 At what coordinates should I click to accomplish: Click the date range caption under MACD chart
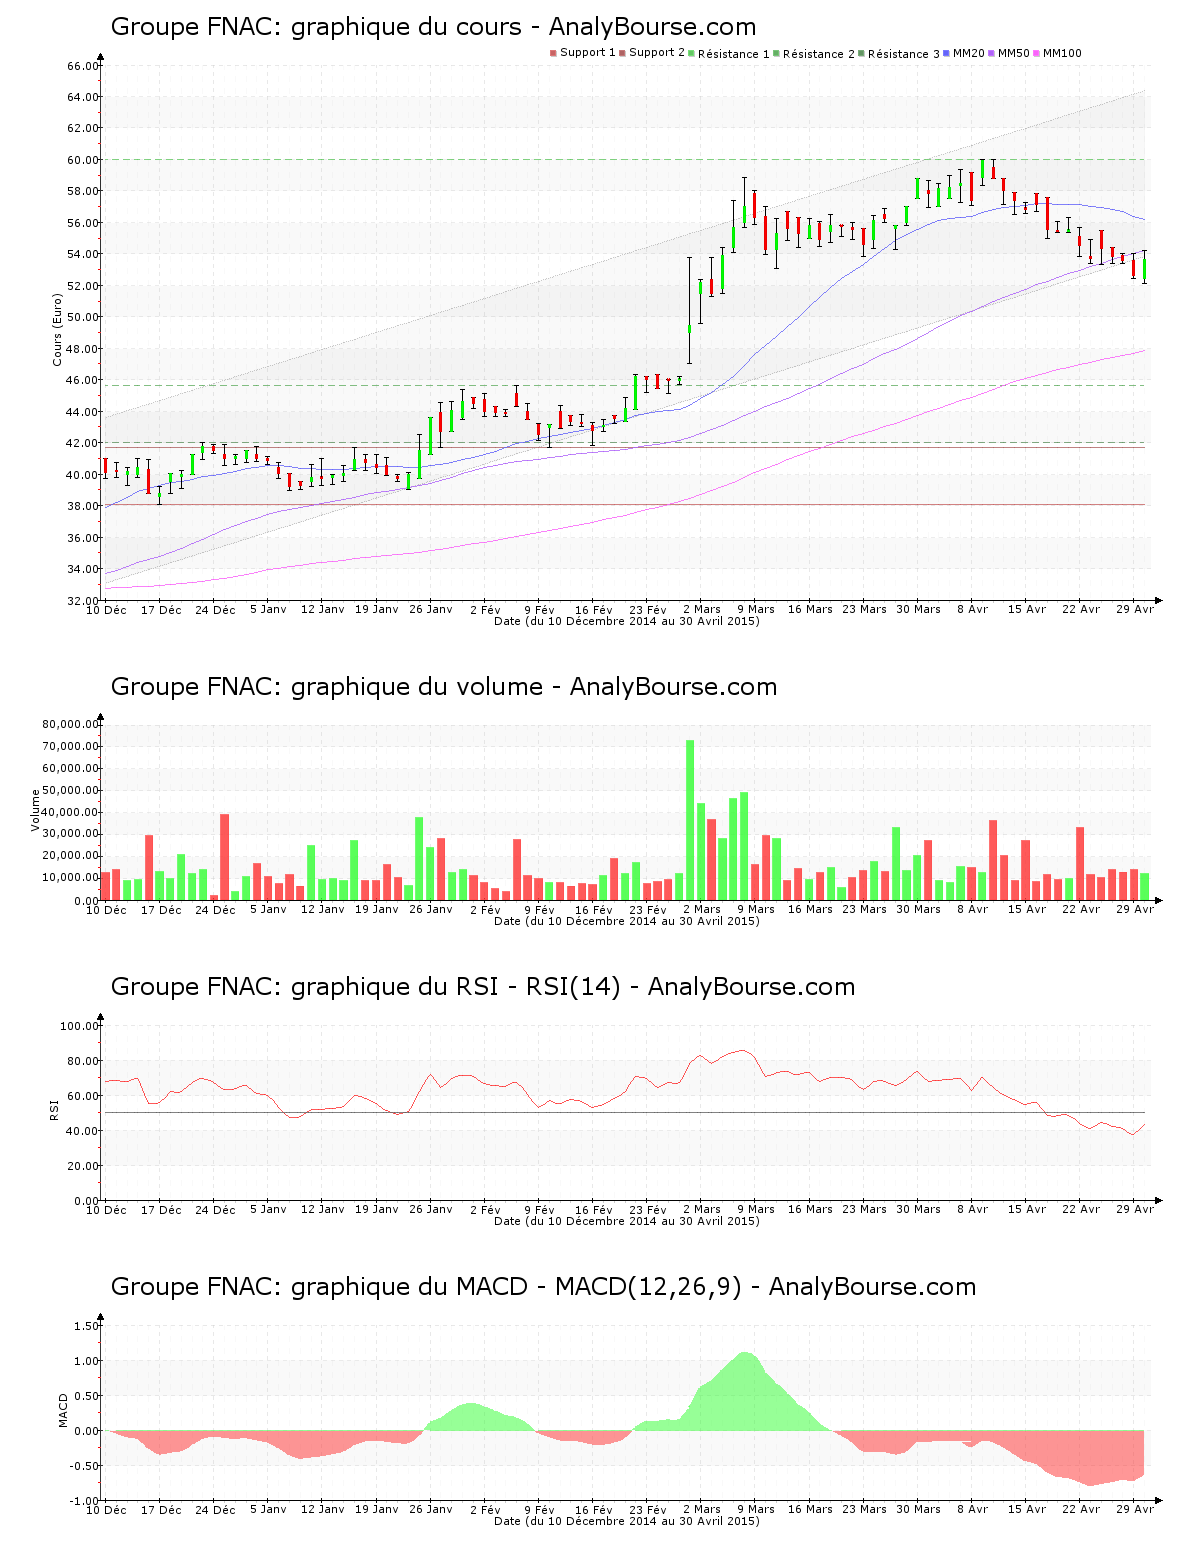[627, 1521]
